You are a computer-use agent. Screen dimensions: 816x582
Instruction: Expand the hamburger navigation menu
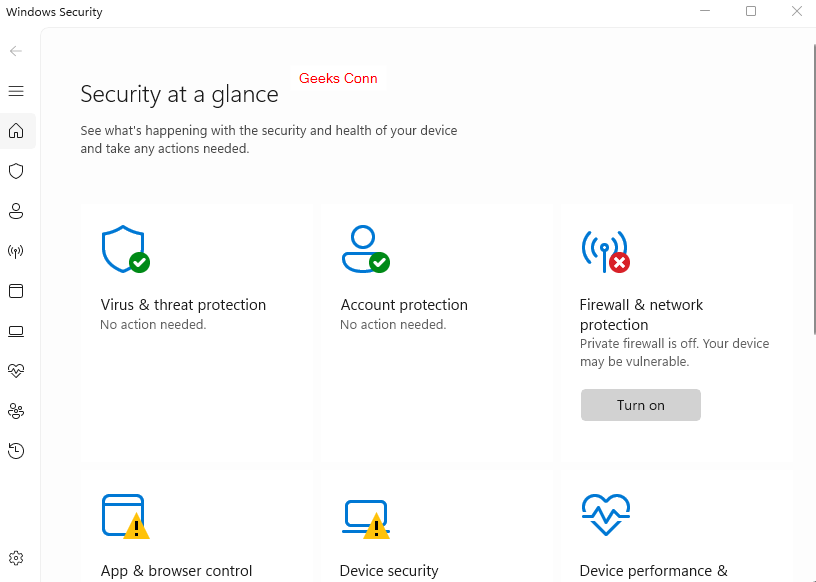(16, 91)
